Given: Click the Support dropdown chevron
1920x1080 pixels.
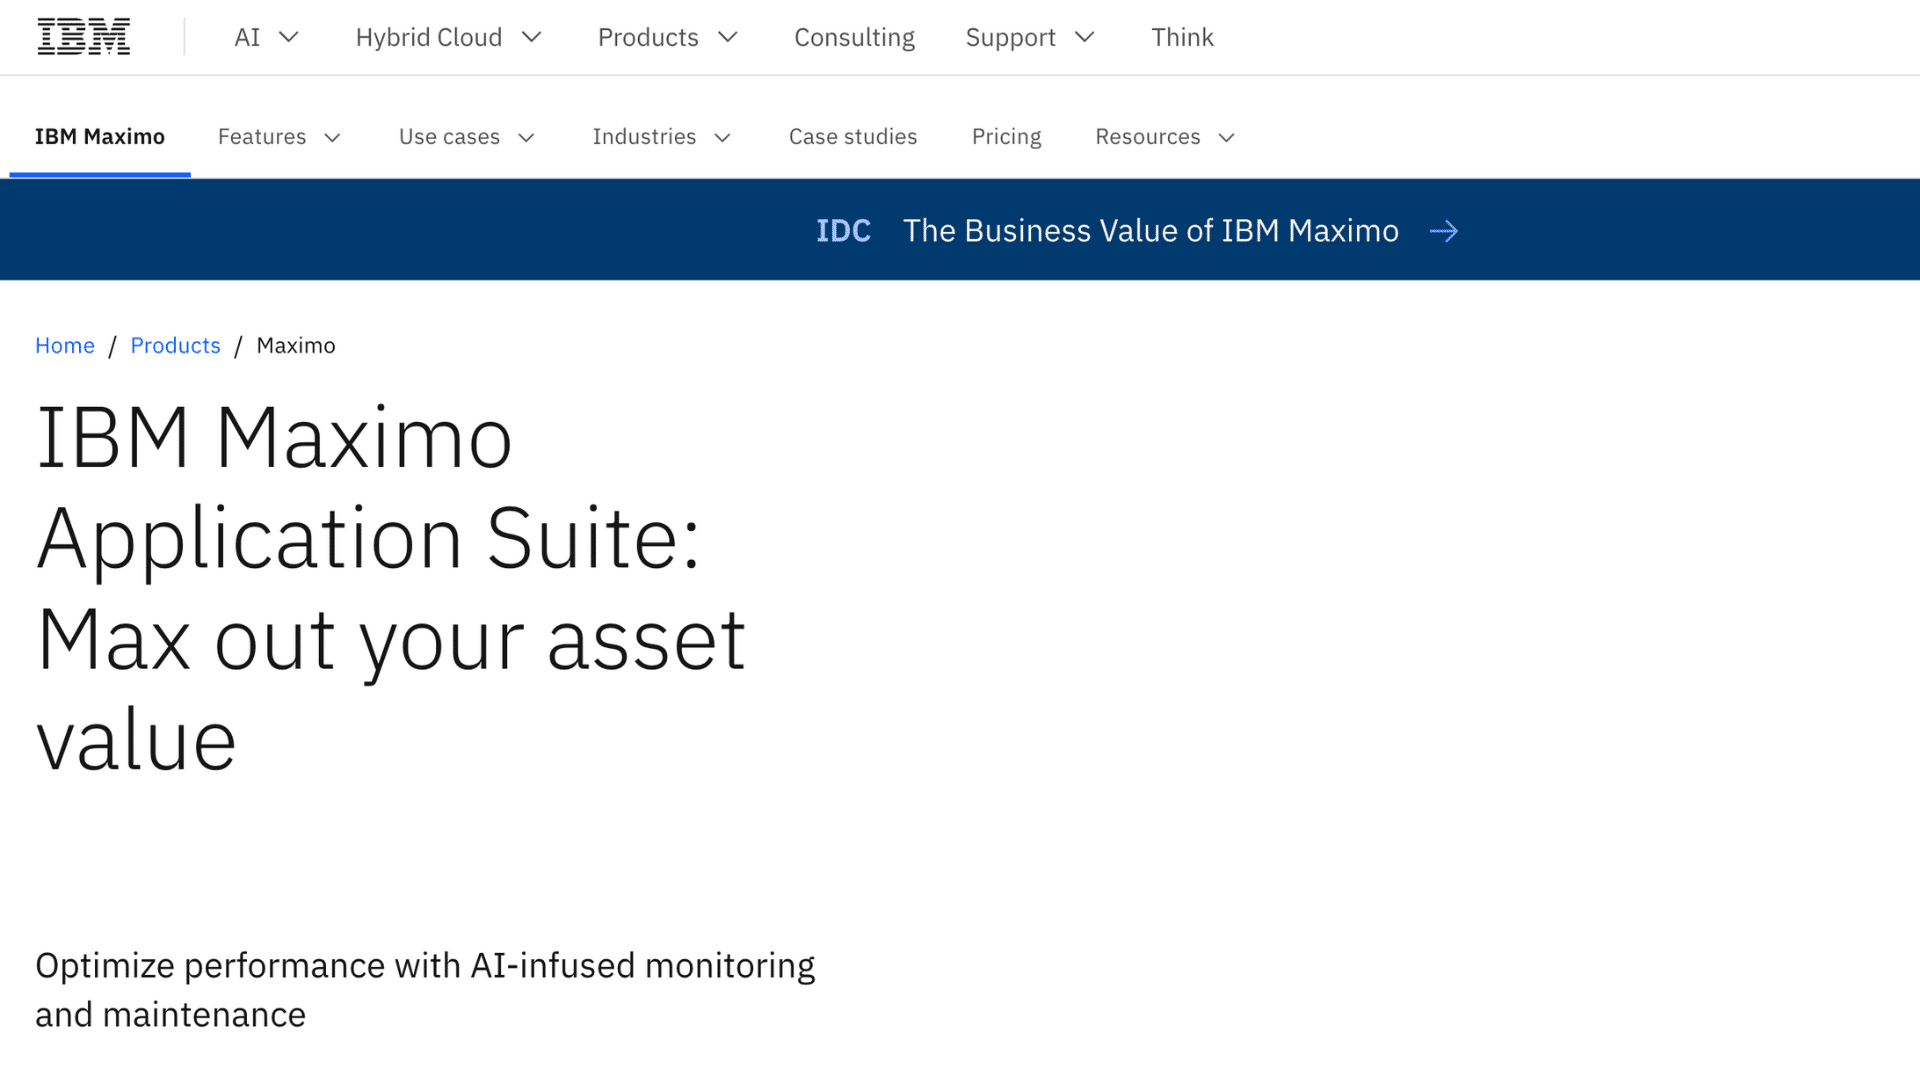Looking at the screenshot, I should (1085, 37).
